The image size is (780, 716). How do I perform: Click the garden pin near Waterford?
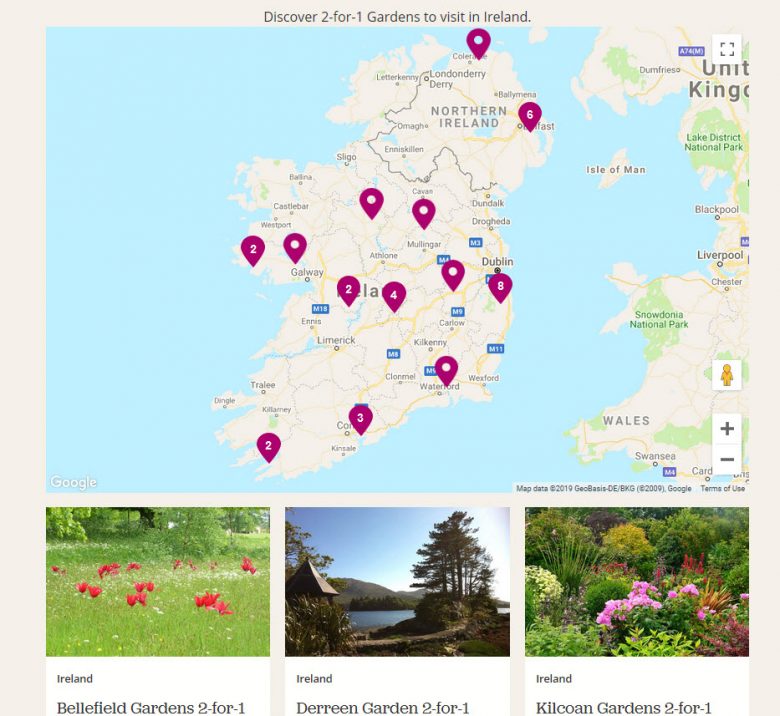click(446, 371)
